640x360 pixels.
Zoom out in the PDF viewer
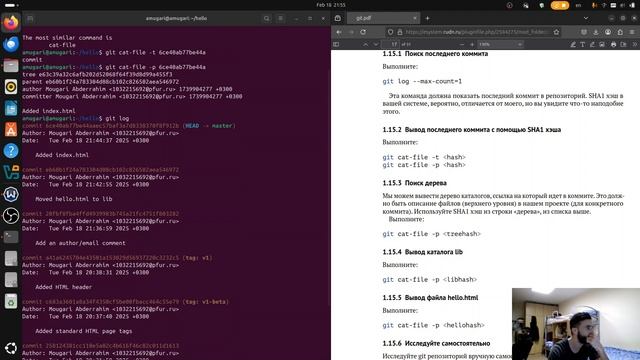pos(462,44)
